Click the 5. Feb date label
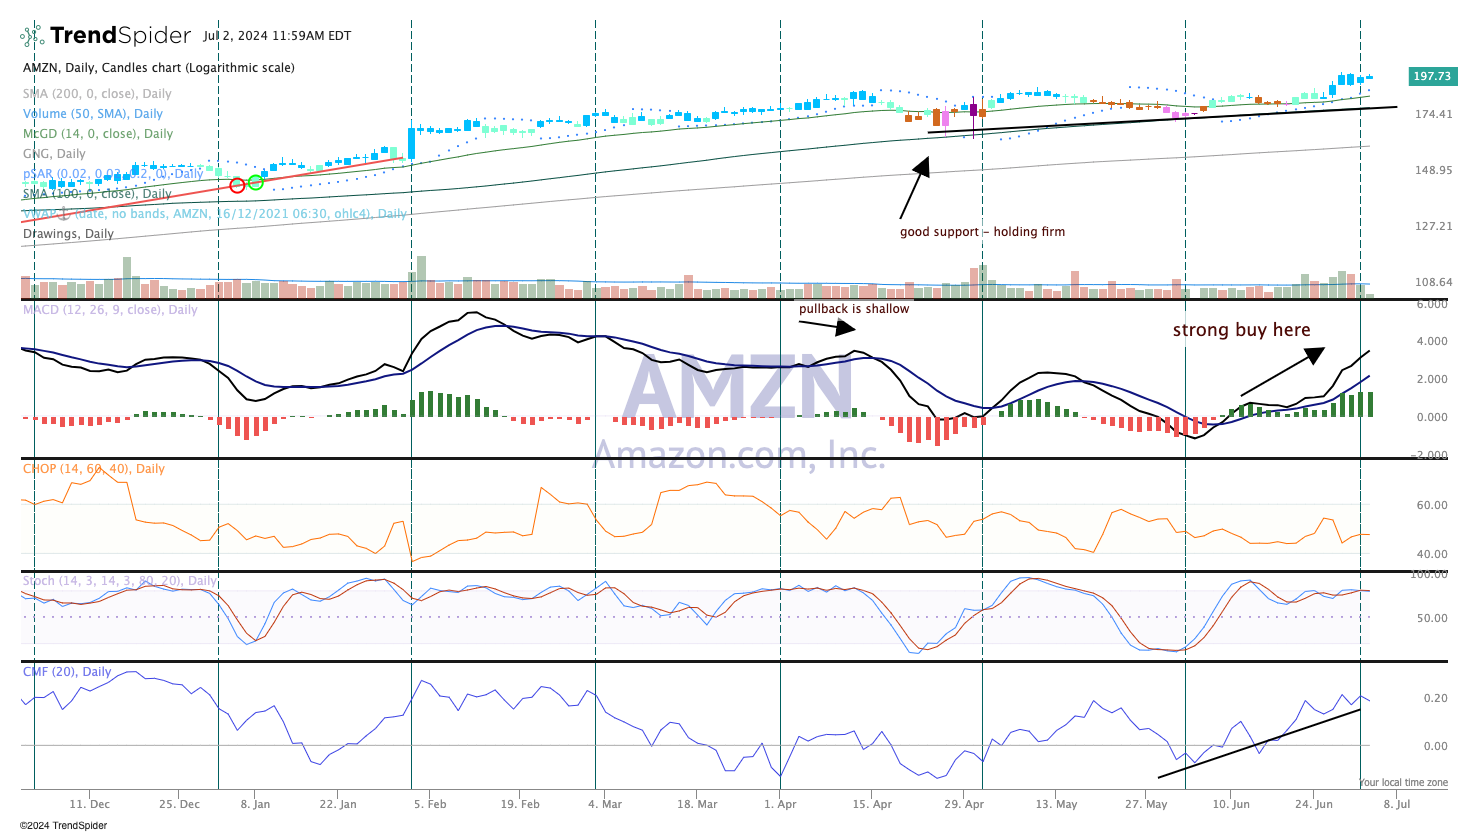The image size is (1478, 835). [430, 804]
